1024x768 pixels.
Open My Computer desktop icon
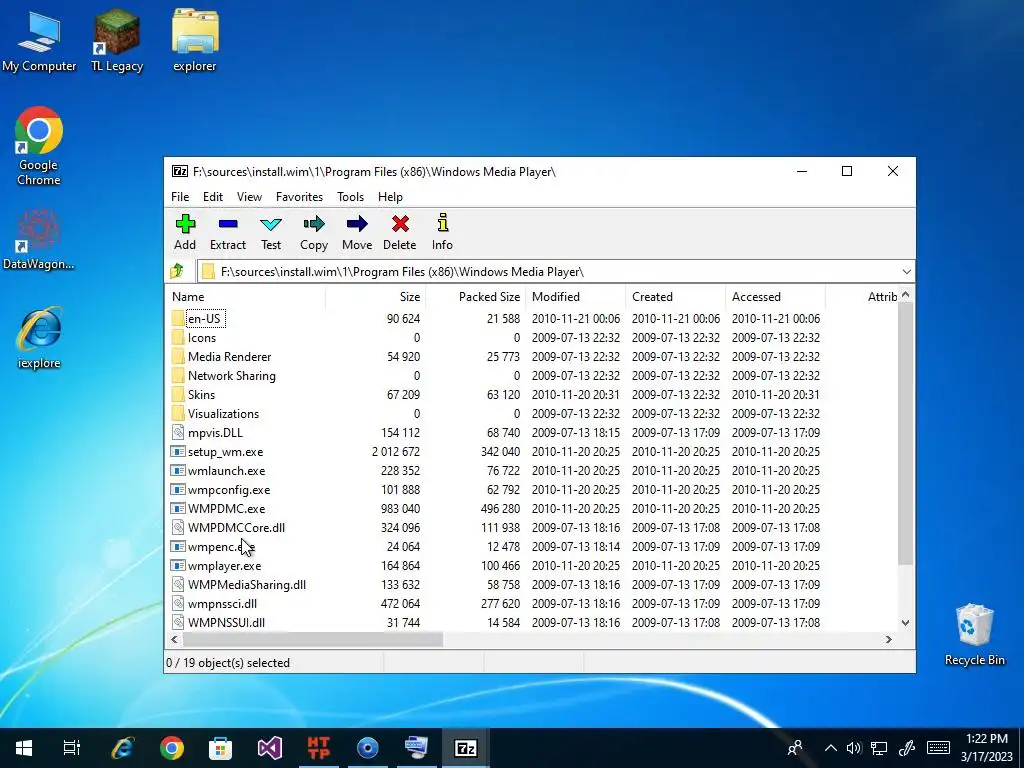pyautogui.click(x=39, y=40)
